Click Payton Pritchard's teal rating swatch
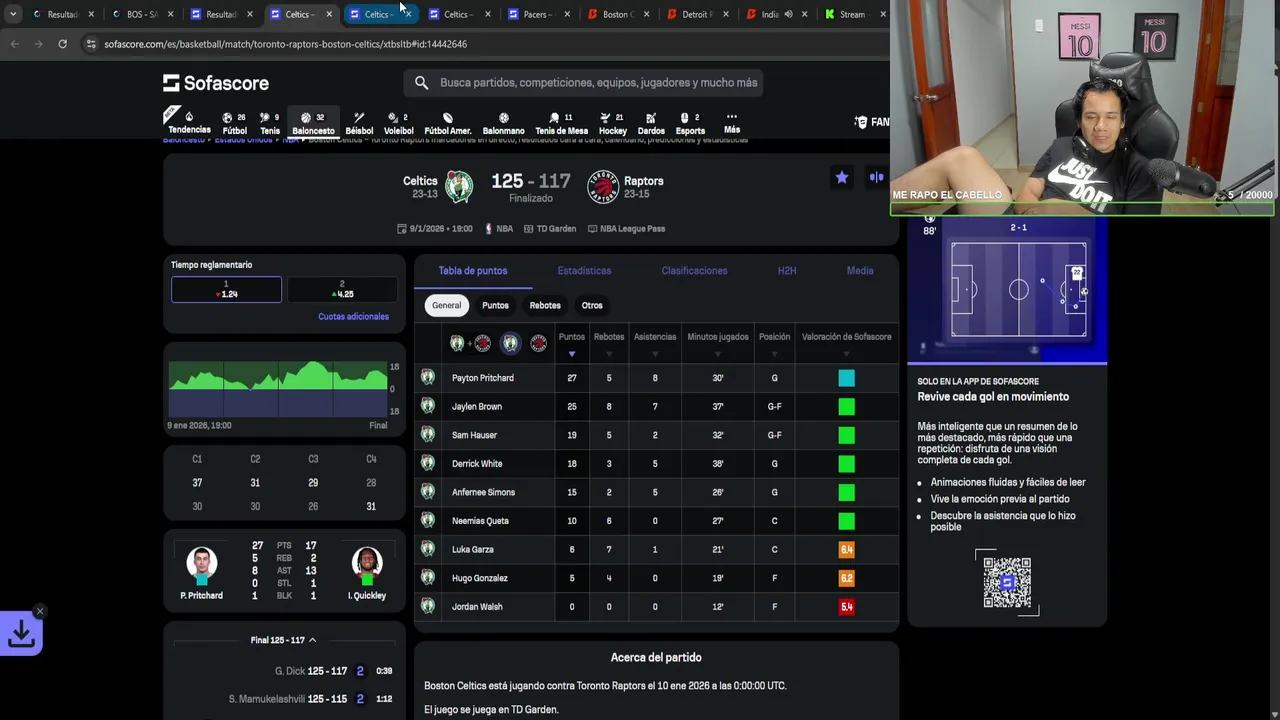The width and height of the screenshot is (1280, 720). (x=846, y=378)
